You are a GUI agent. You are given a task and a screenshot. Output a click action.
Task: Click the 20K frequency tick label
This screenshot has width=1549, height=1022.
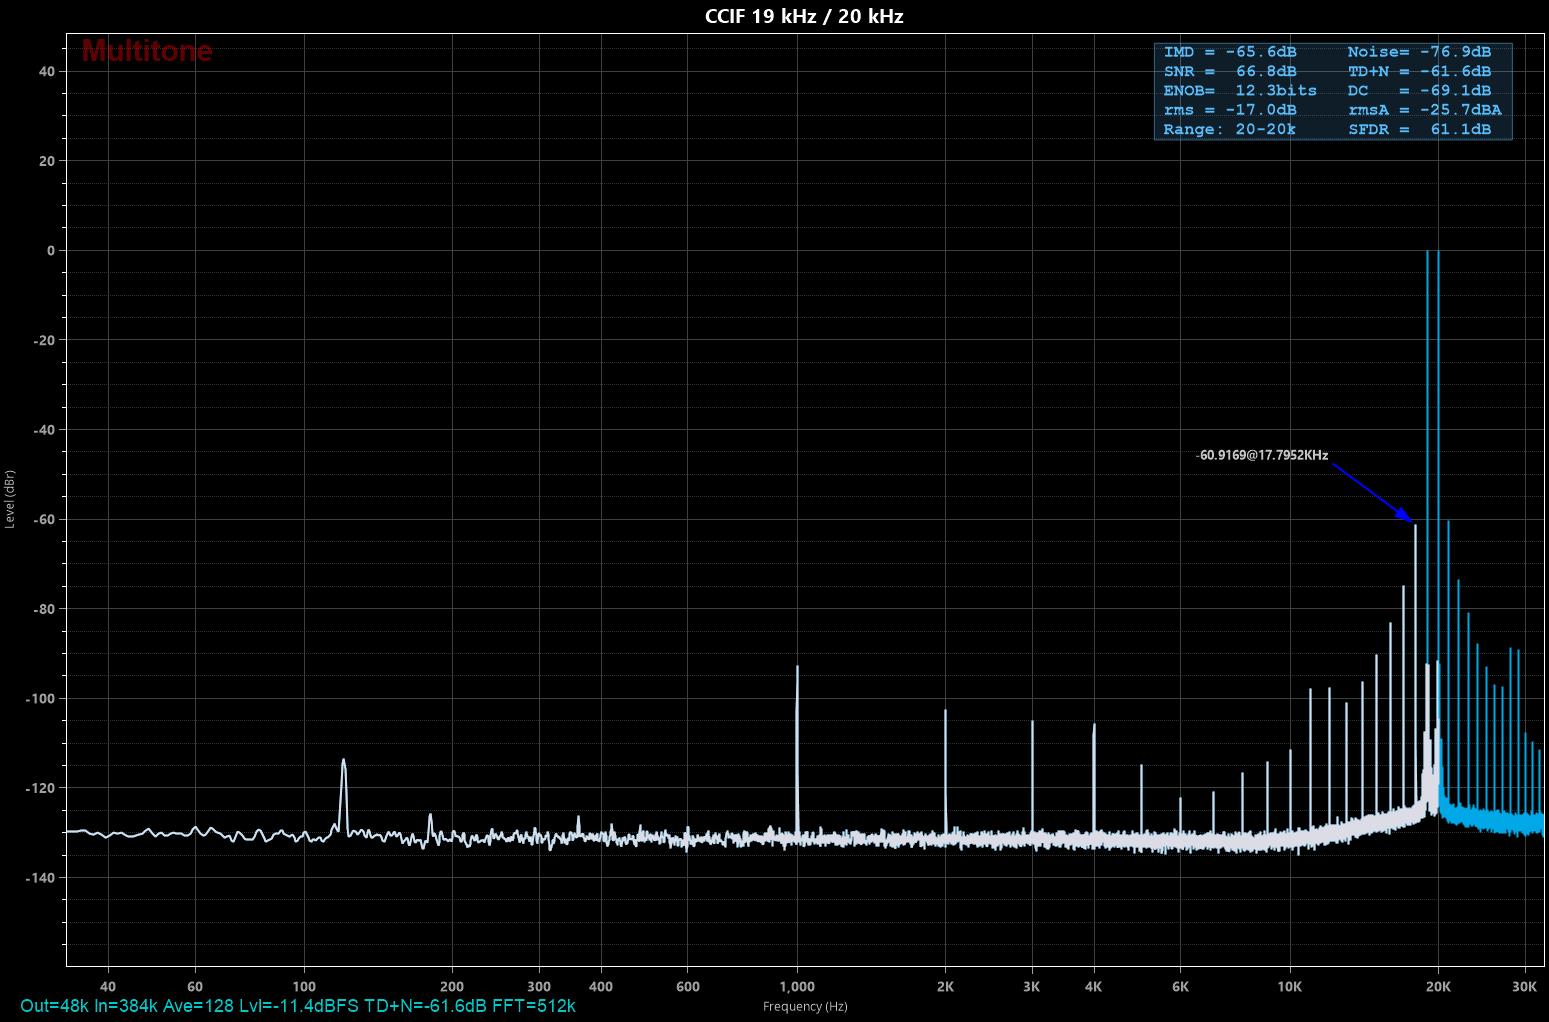point(1438,986)
